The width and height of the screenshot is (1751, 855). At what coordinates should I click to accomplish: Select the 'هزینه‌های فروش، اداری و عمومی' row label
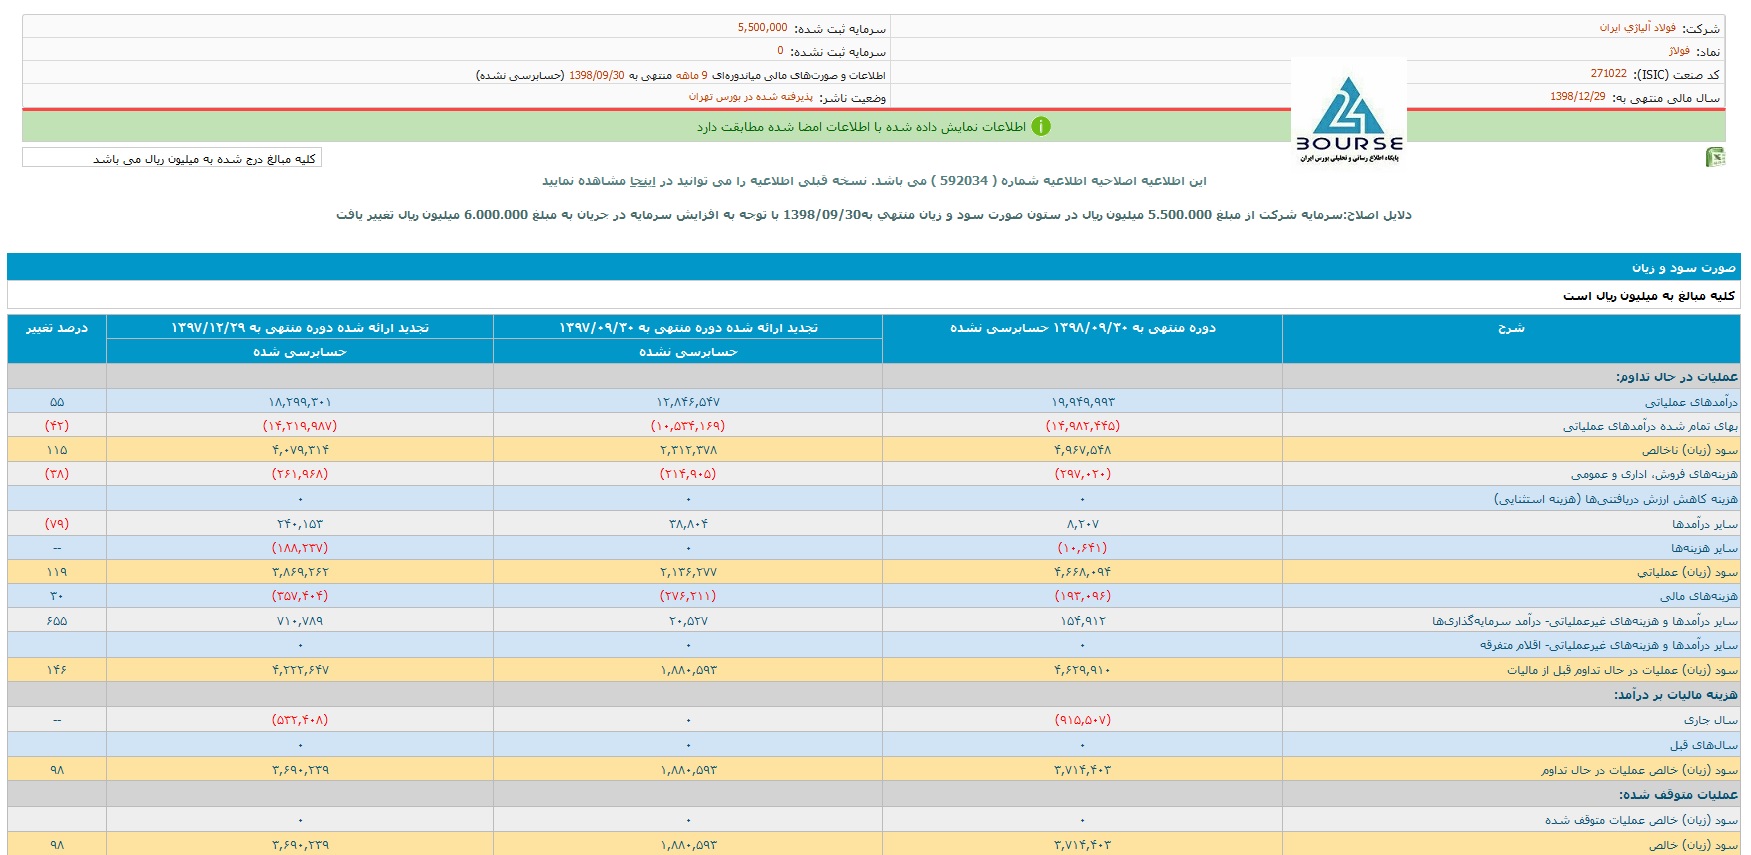click(x=1654, y=474)
